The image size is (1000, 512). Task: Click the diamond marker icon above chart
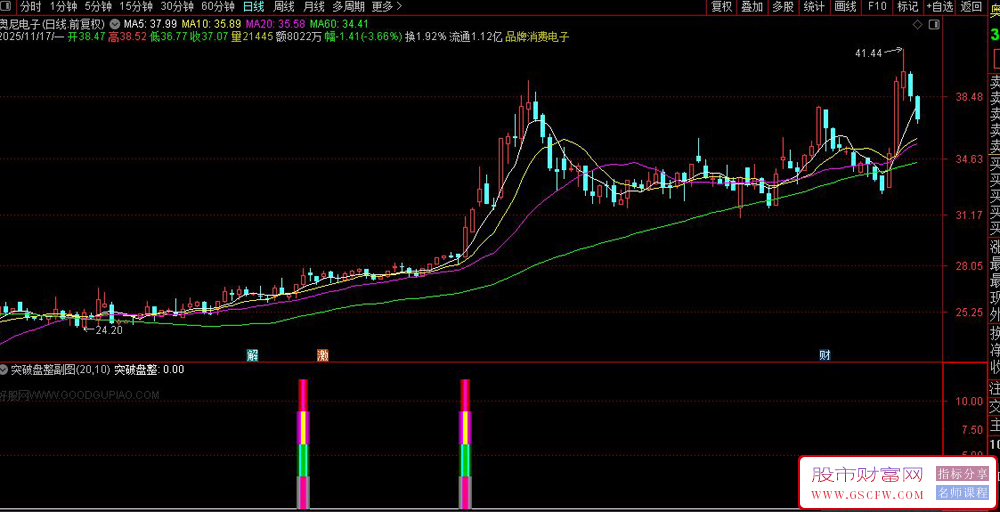point(917,24)
